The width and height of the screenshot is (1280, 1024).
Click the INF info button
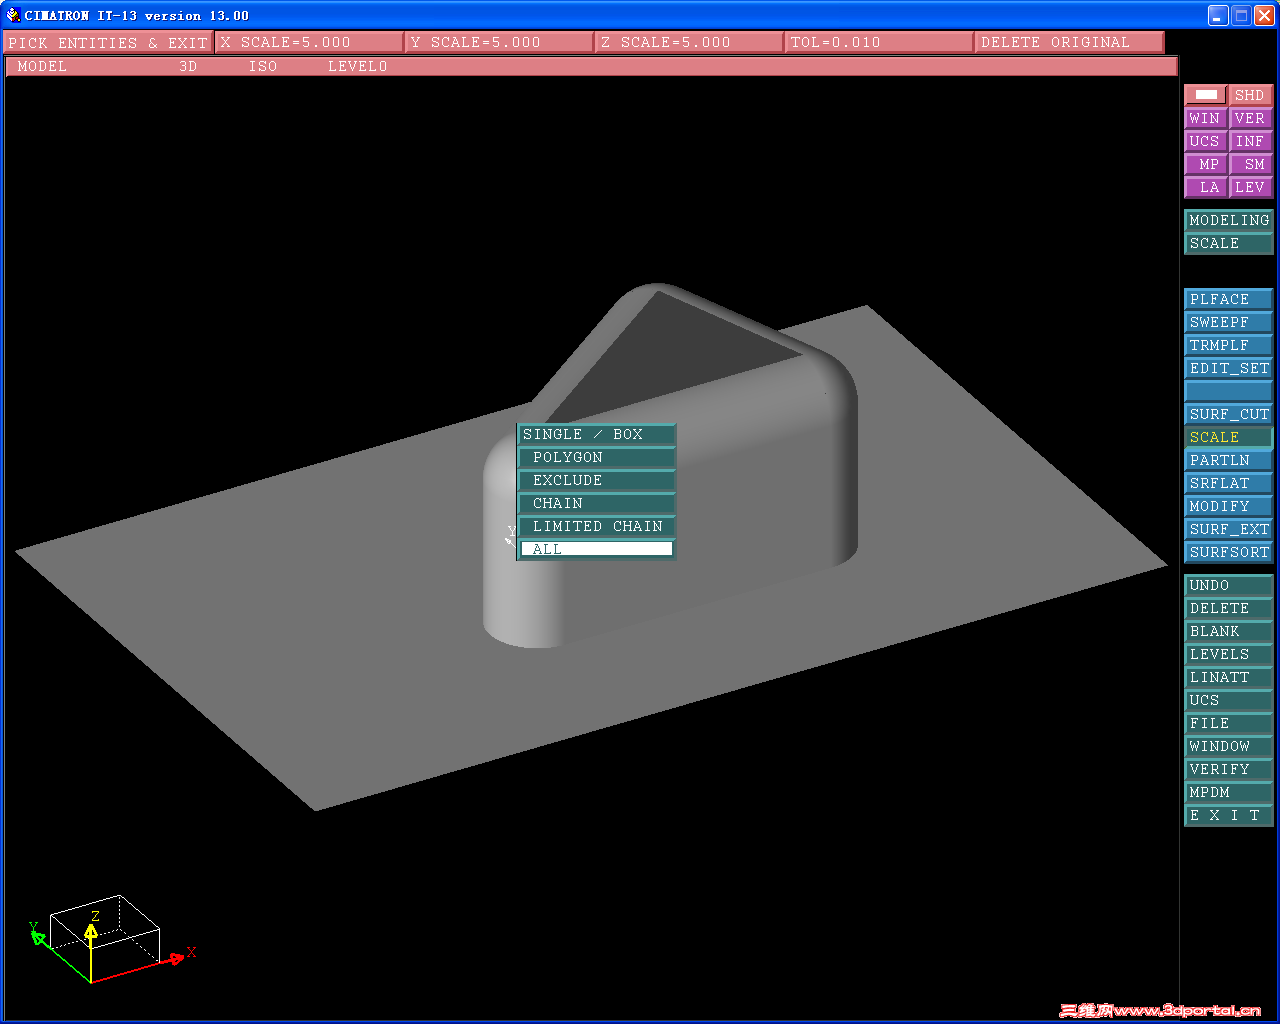click(x=1251, y=141)
